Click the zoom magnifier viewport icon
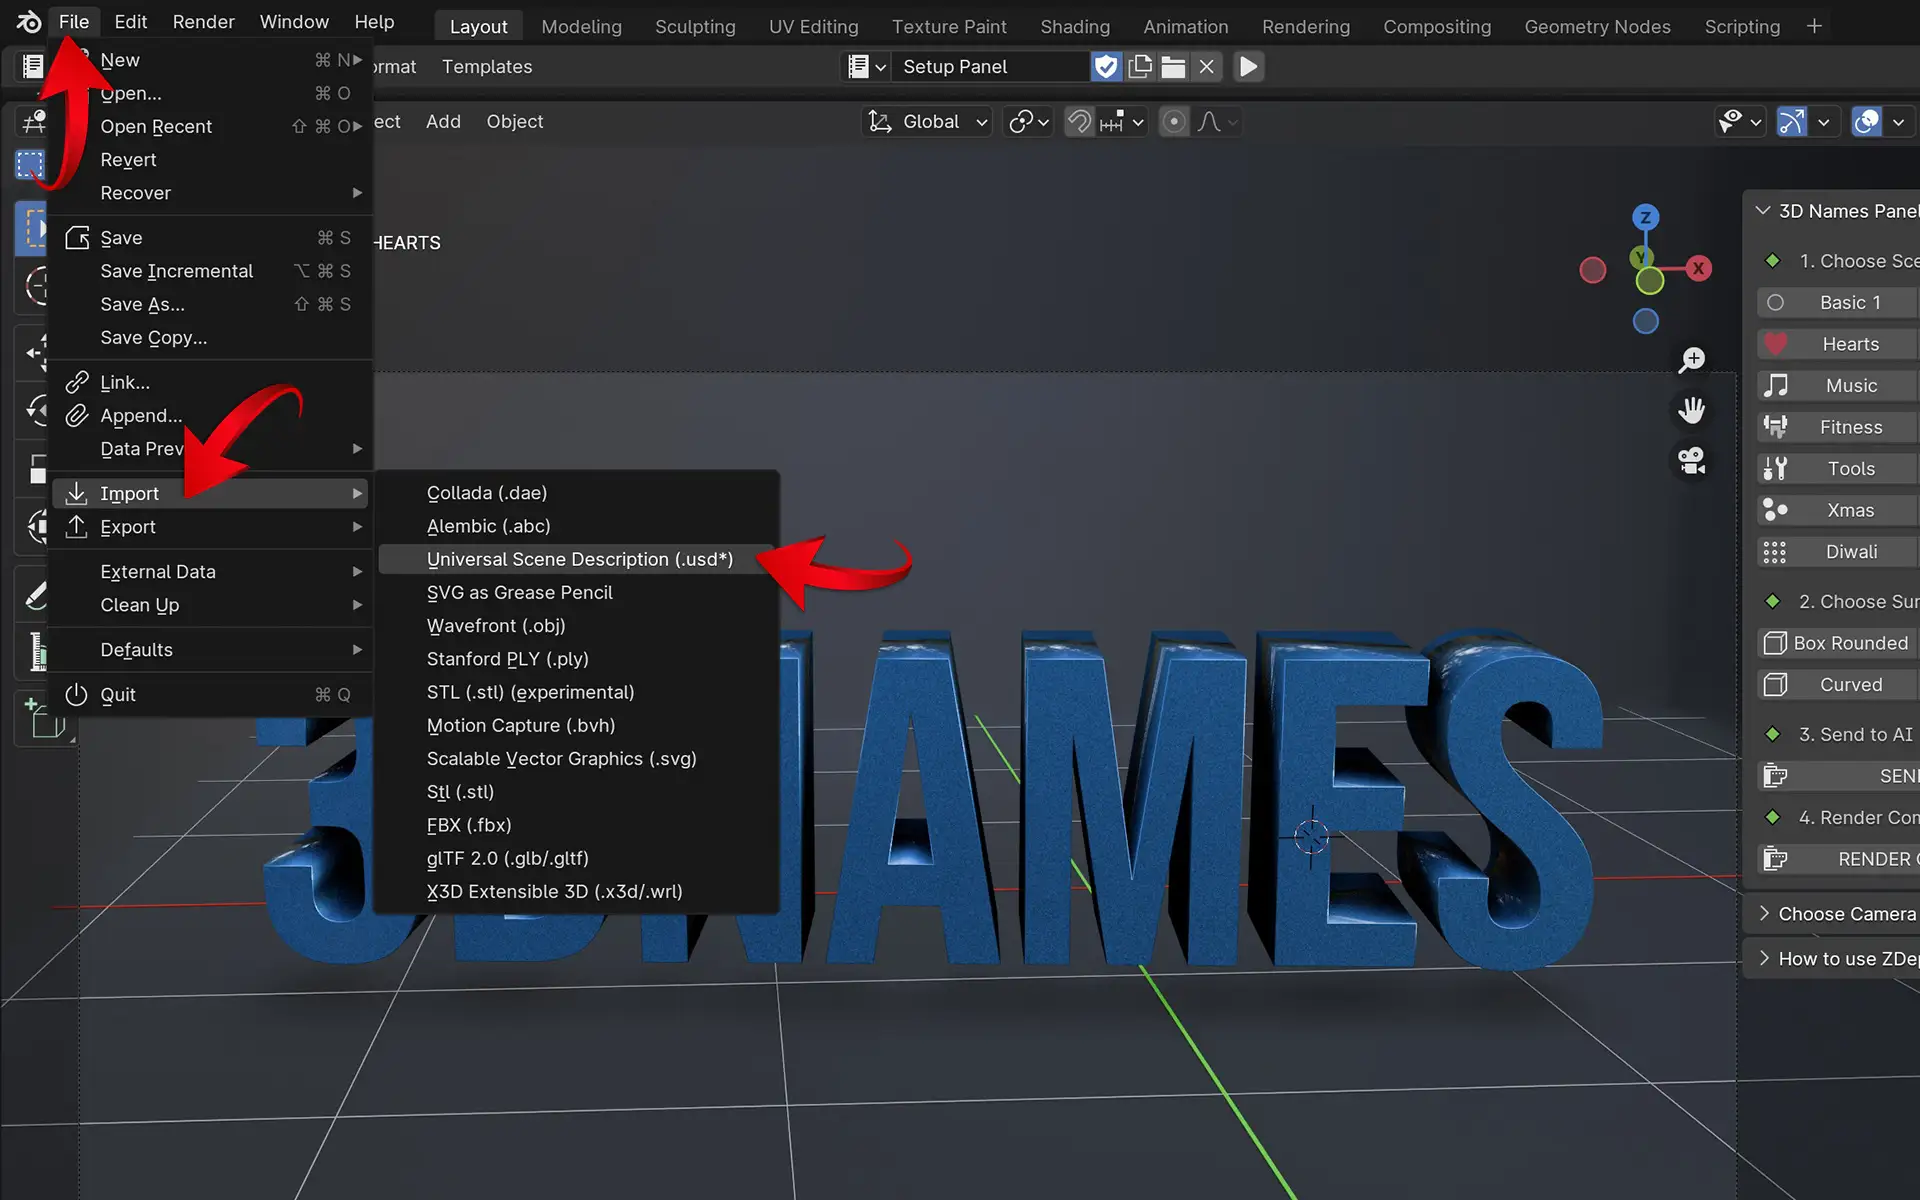Screen dimensions: 1920x1200 [x=1692, y=360]
